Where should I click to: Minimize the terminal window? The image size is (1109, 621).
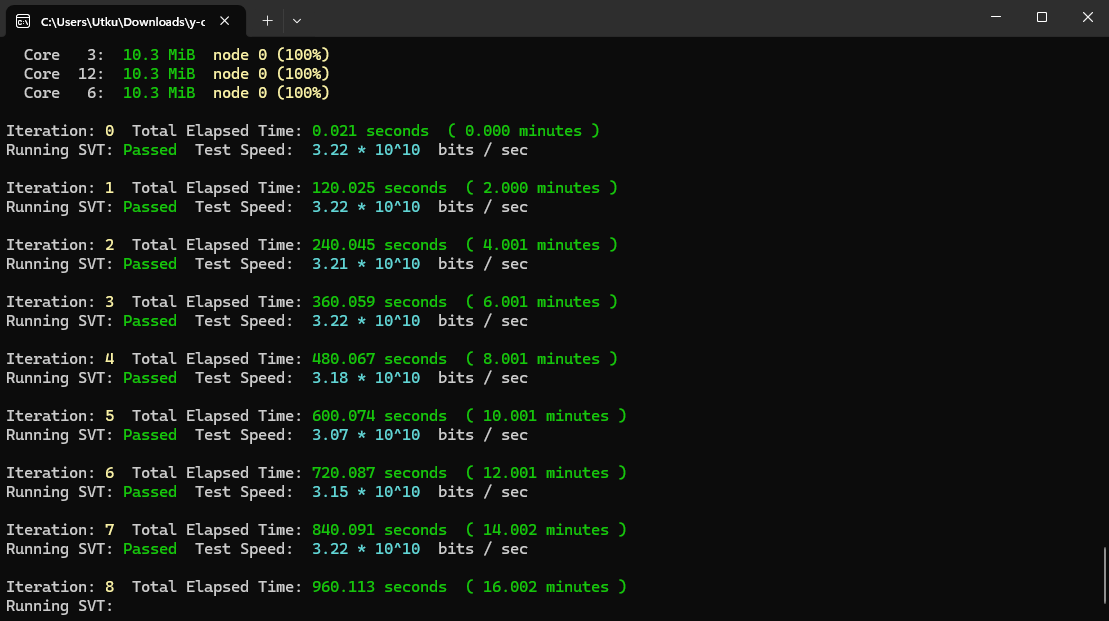[996, 17]
